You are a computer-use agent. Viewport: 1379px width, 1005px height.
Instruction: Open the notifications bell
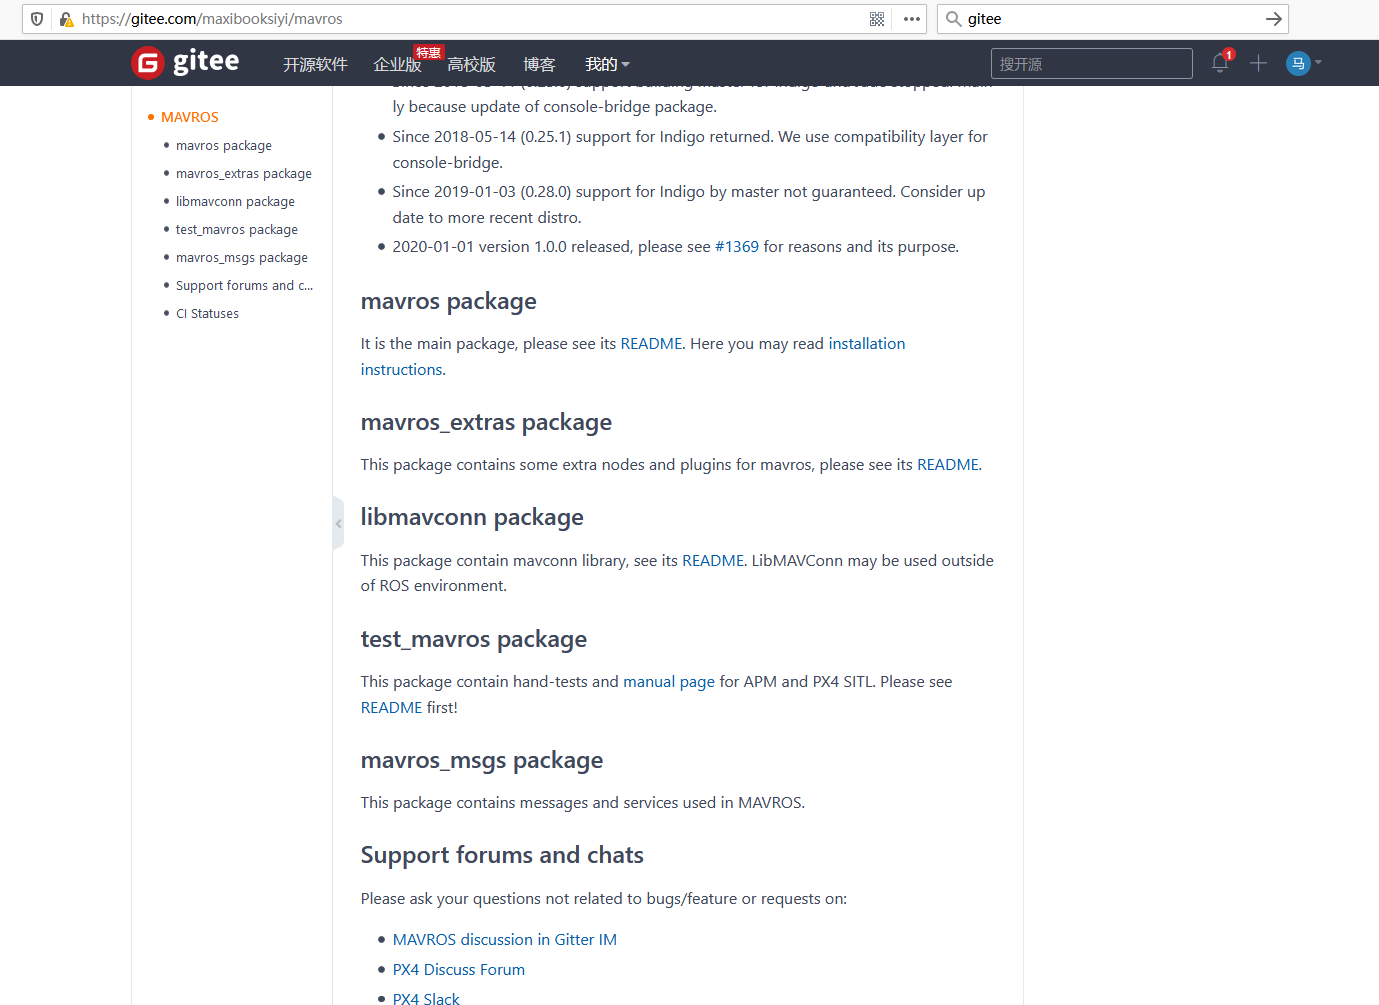(x=1220, y=63)
